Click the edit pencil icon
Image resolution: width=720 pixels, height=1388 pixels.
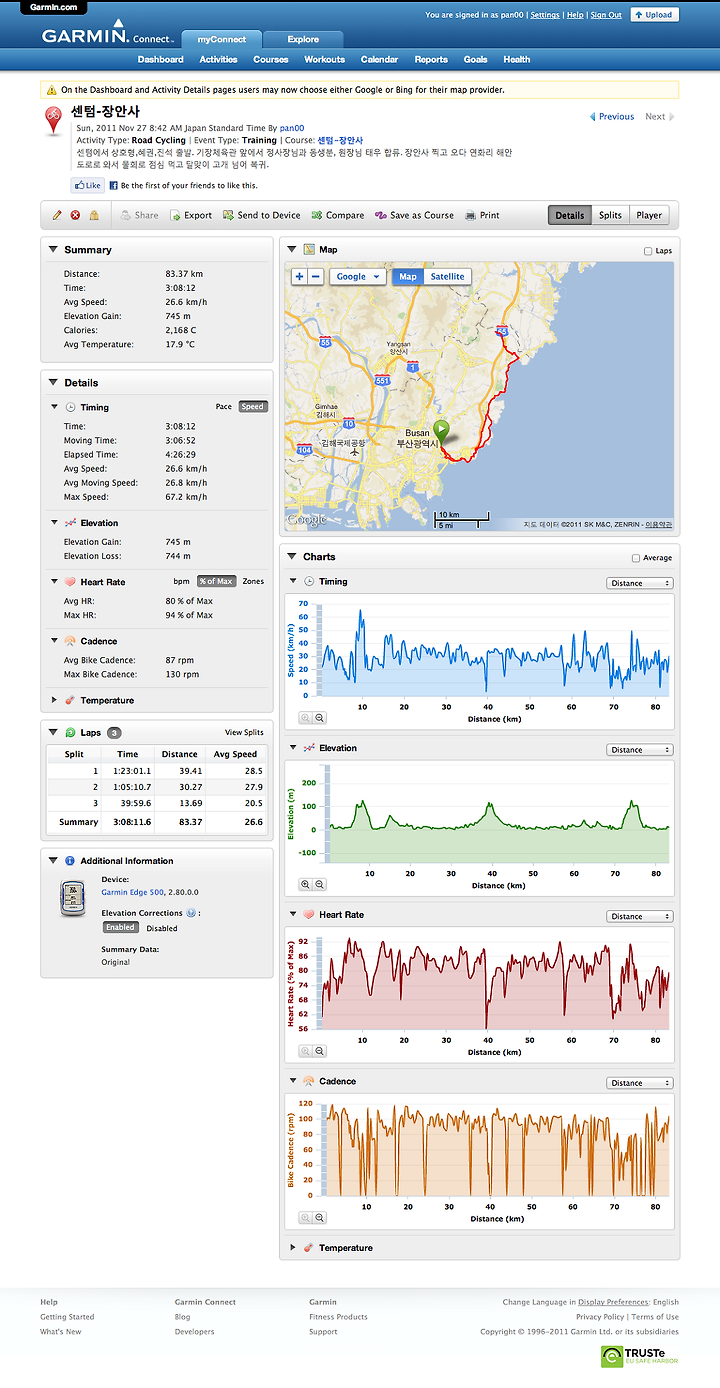coord(57,215)
